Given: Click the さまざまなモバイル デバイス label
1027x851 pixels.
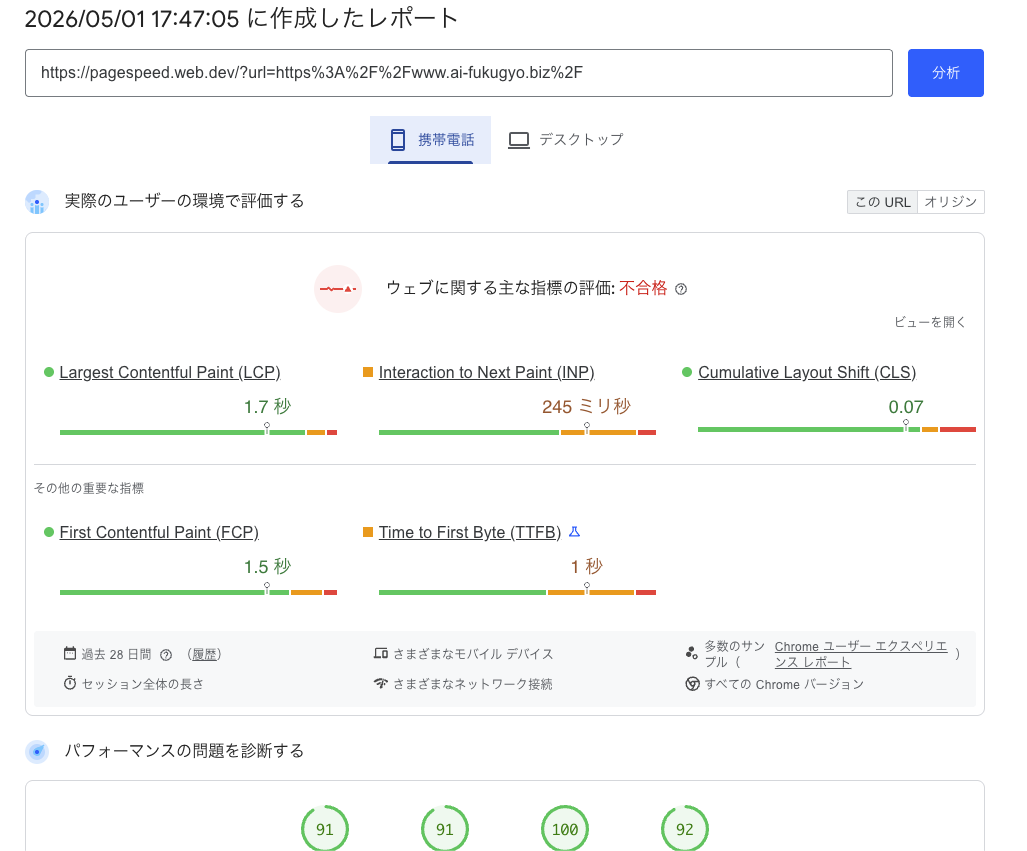Looking at the screenshot, I should point(473,654).
